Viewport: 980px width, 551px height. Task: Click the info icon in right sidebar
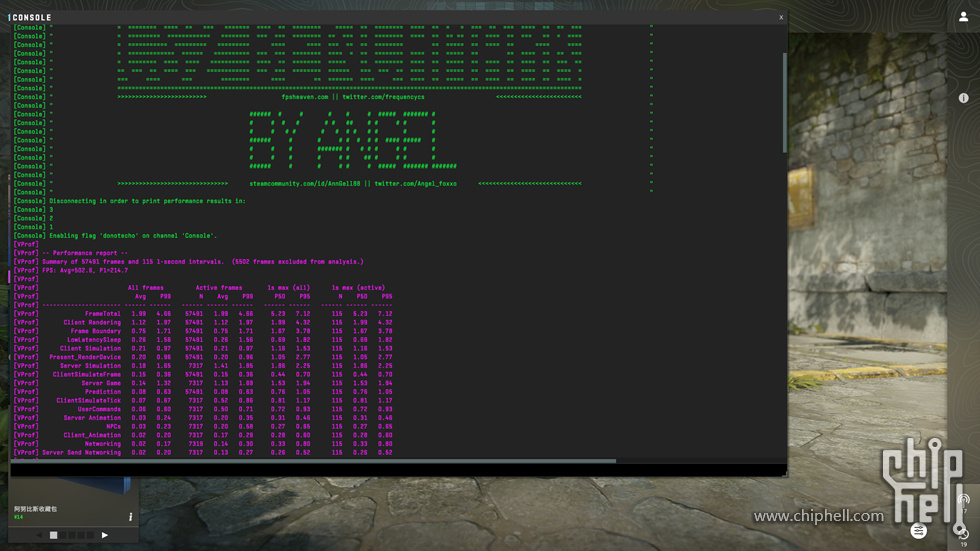[963, 98]
